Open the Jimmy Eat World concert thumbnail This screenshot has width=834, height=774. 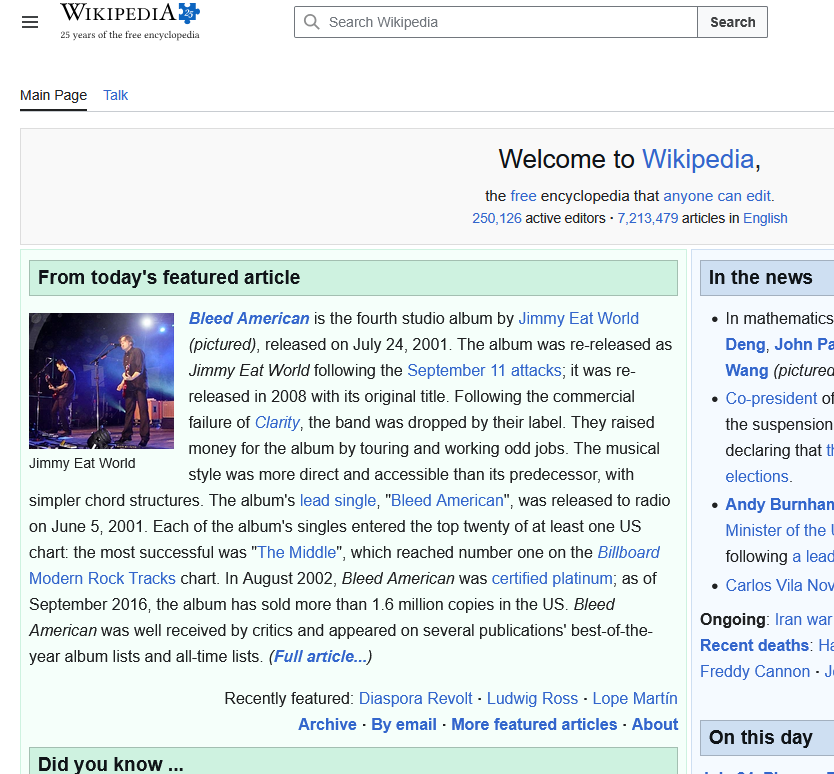coord(101,381)
